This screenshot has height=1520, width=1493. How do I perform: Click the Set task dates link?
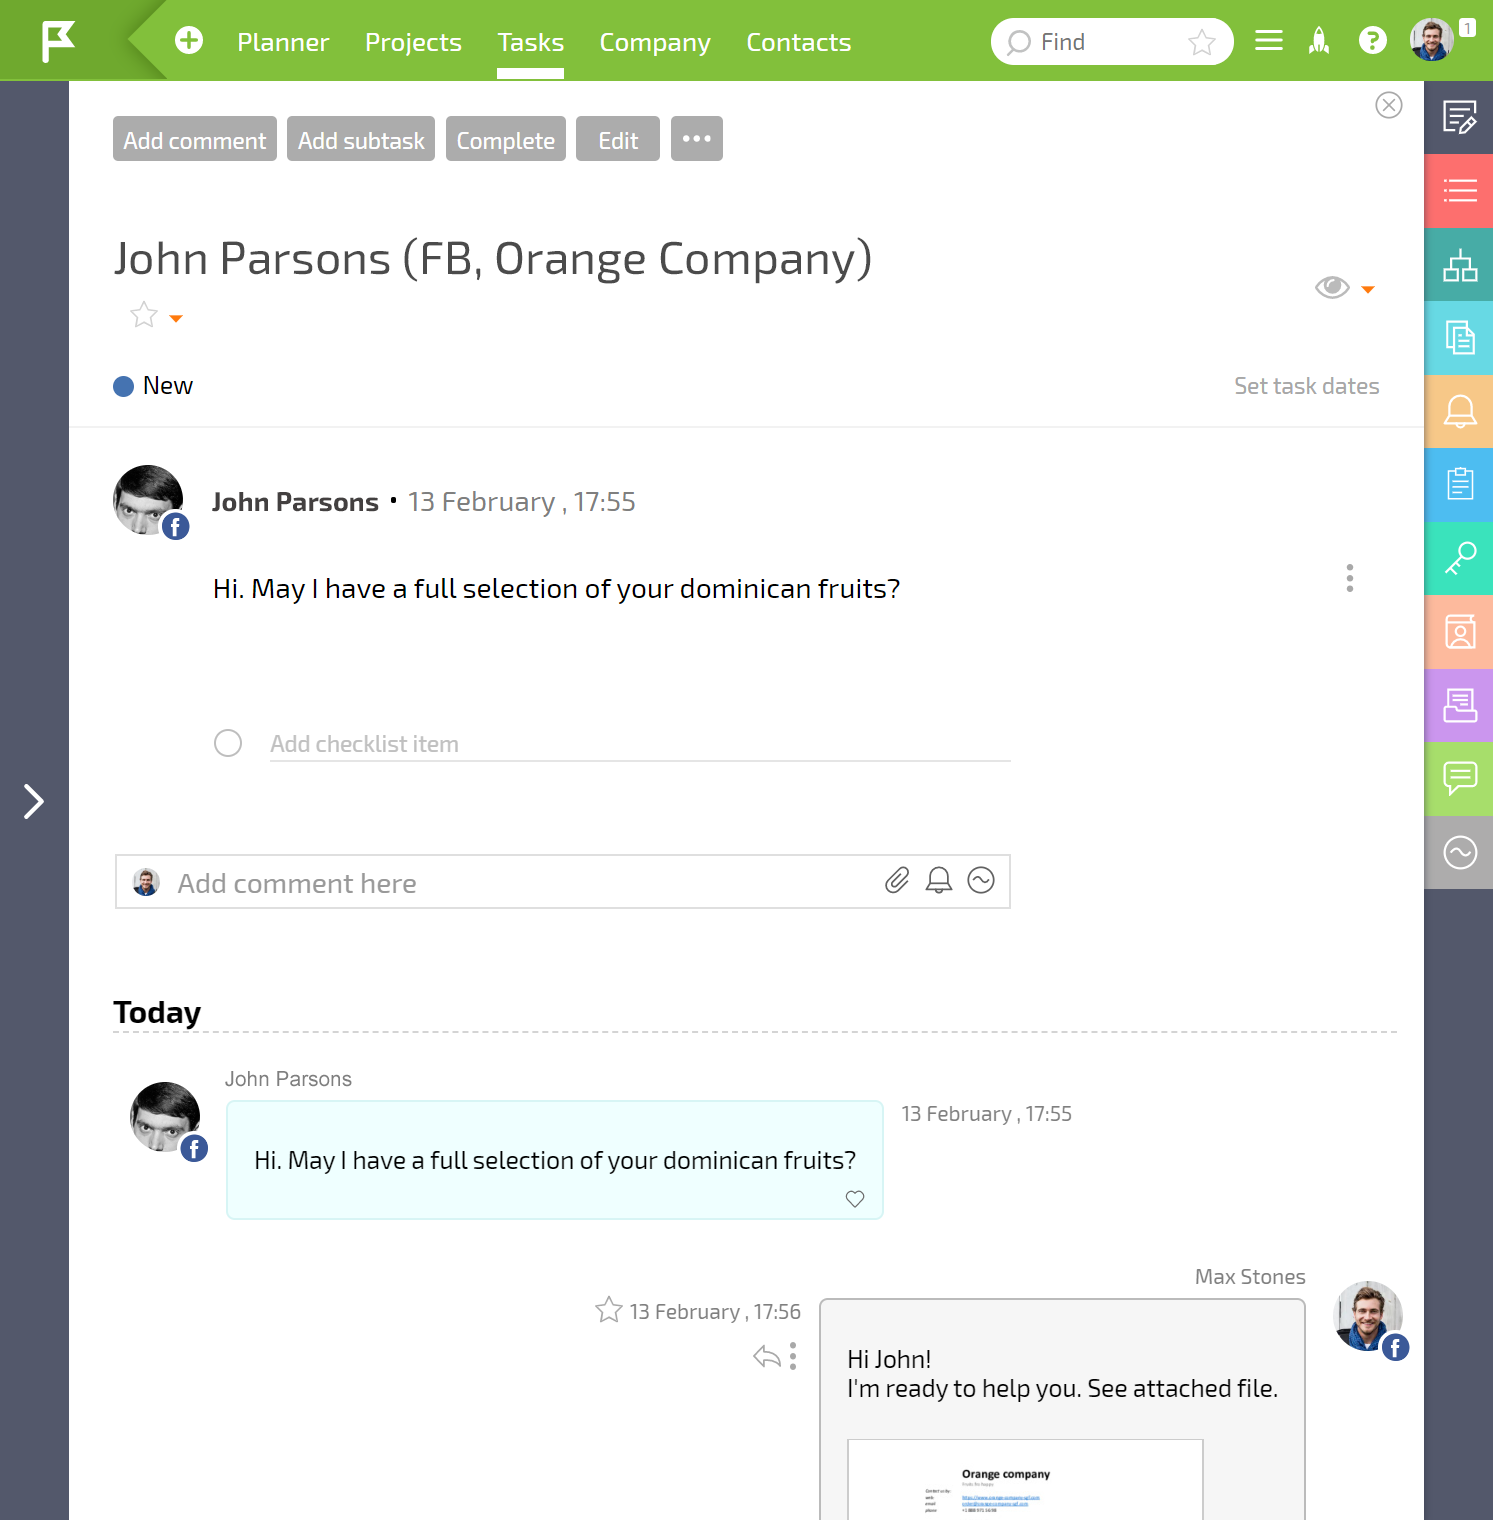pos(1307,386)
